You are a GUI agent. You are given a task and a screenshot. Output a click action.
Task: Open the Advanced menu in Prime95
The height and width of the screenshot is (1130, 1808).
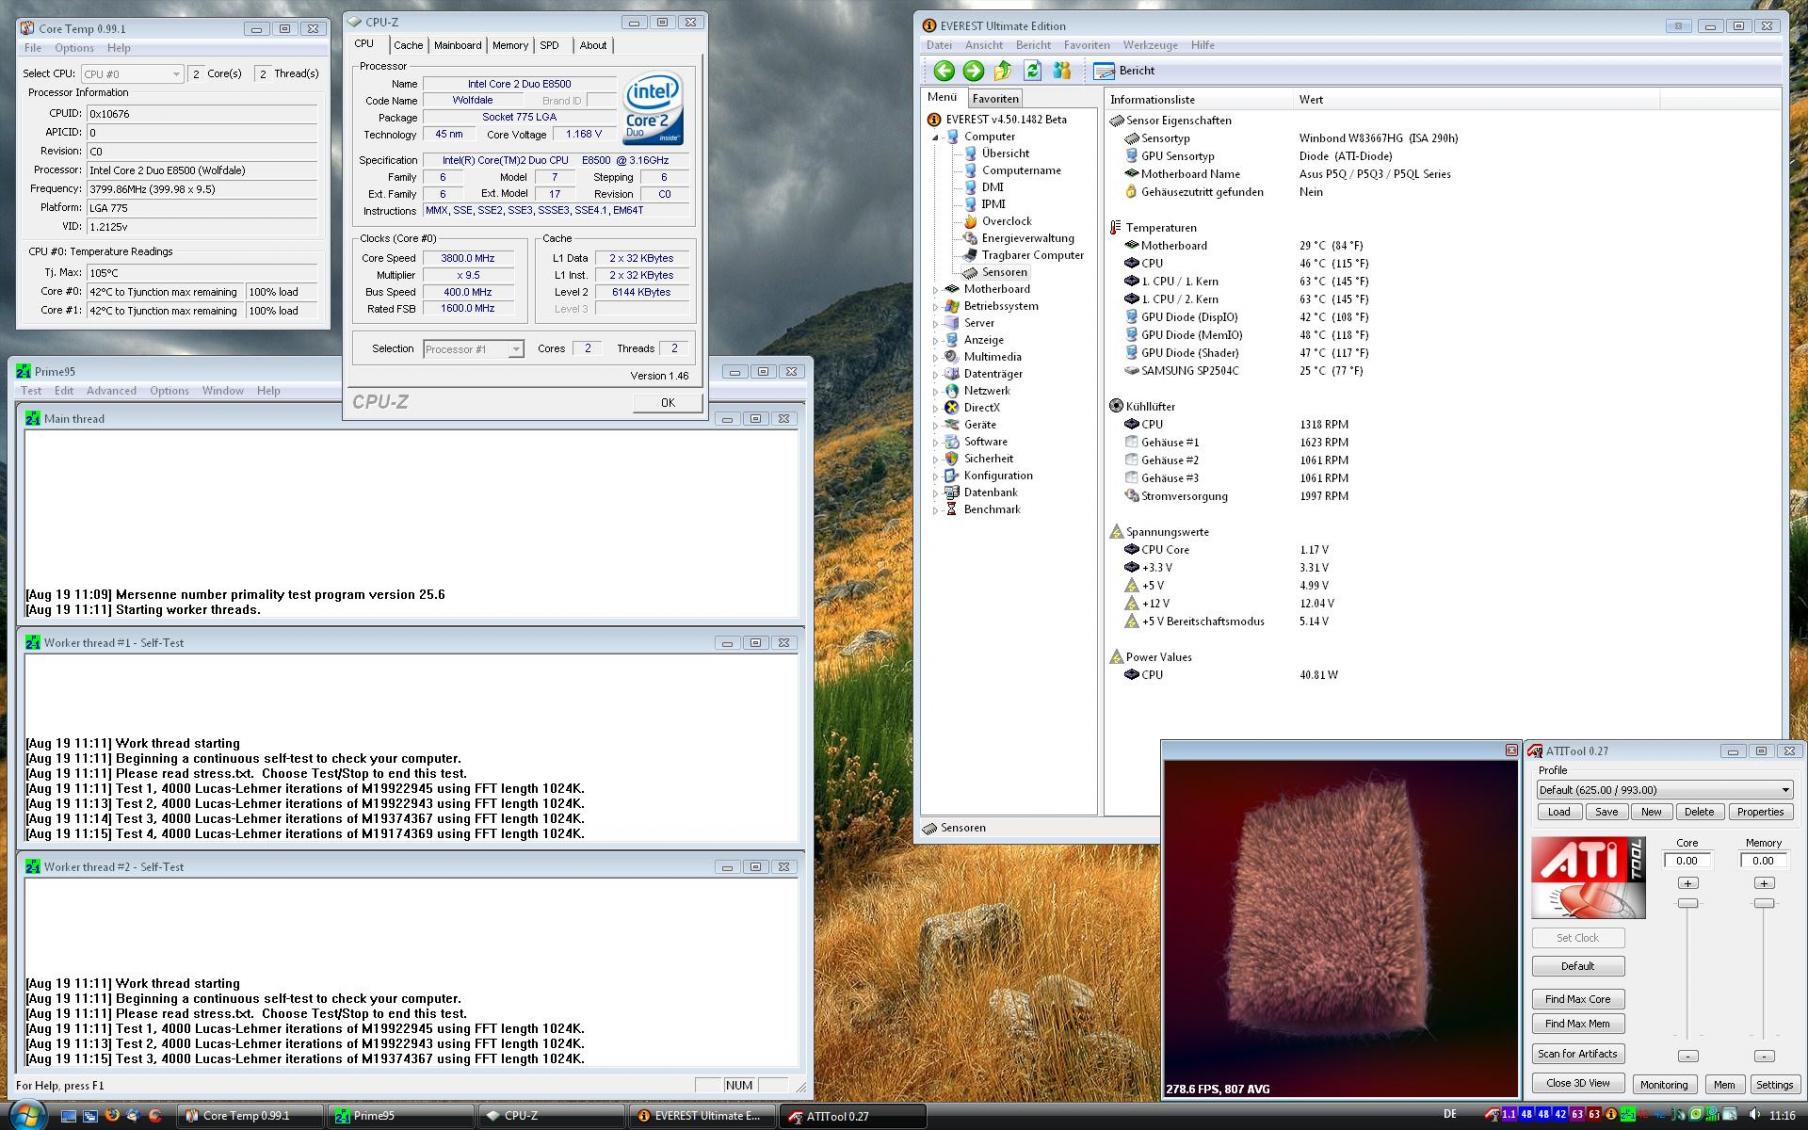point(111,391)
